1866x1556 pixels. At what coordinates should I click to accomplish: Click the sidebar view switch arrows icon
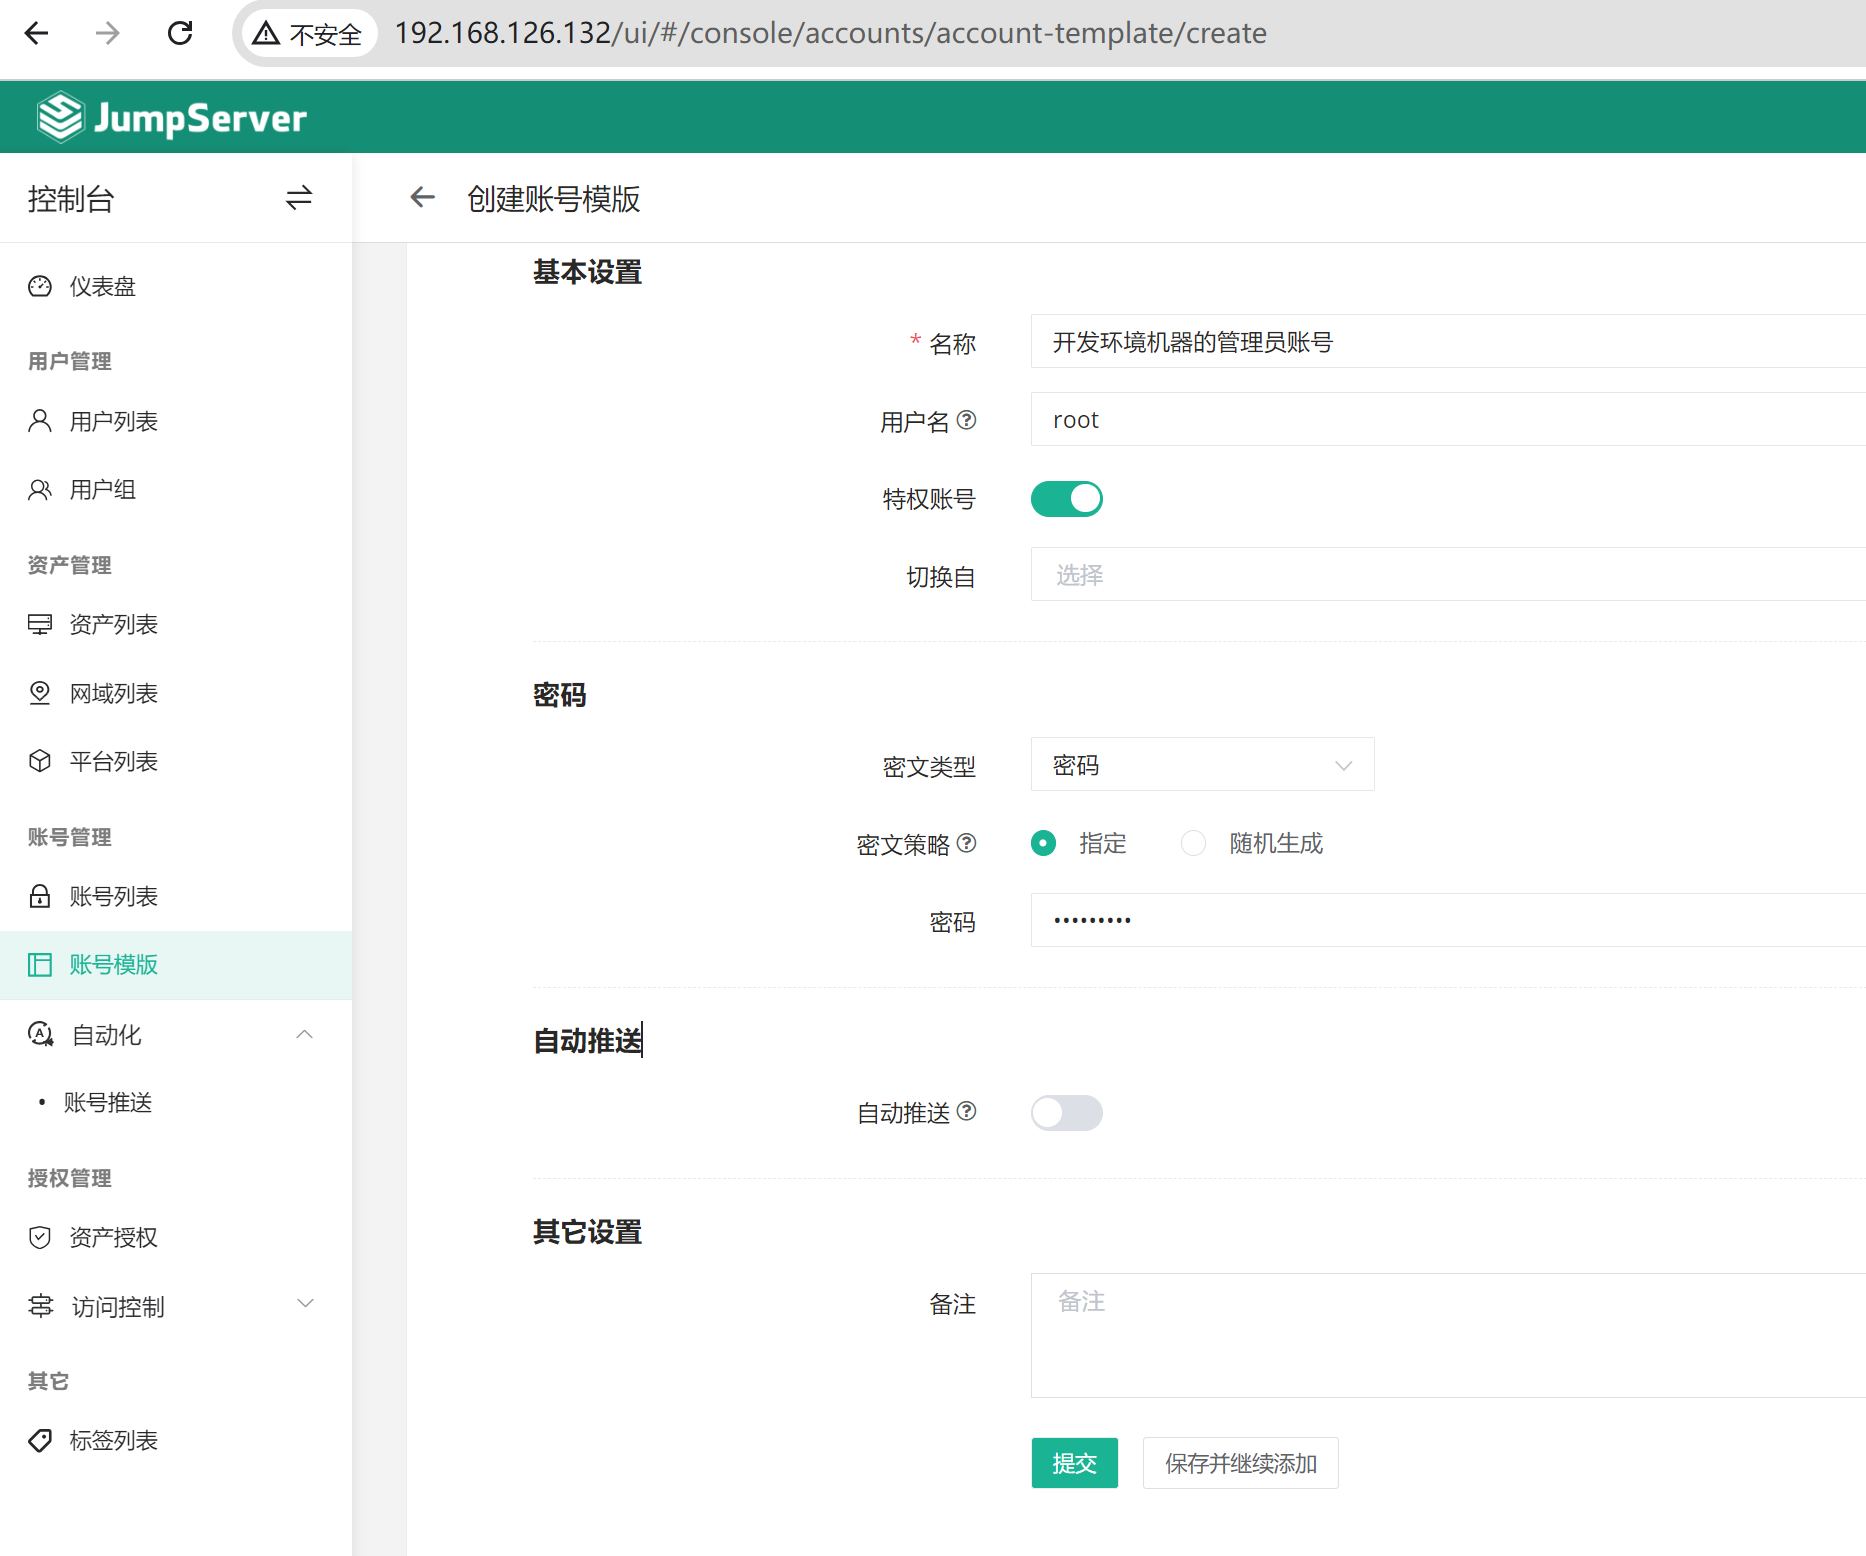[298, 198]
